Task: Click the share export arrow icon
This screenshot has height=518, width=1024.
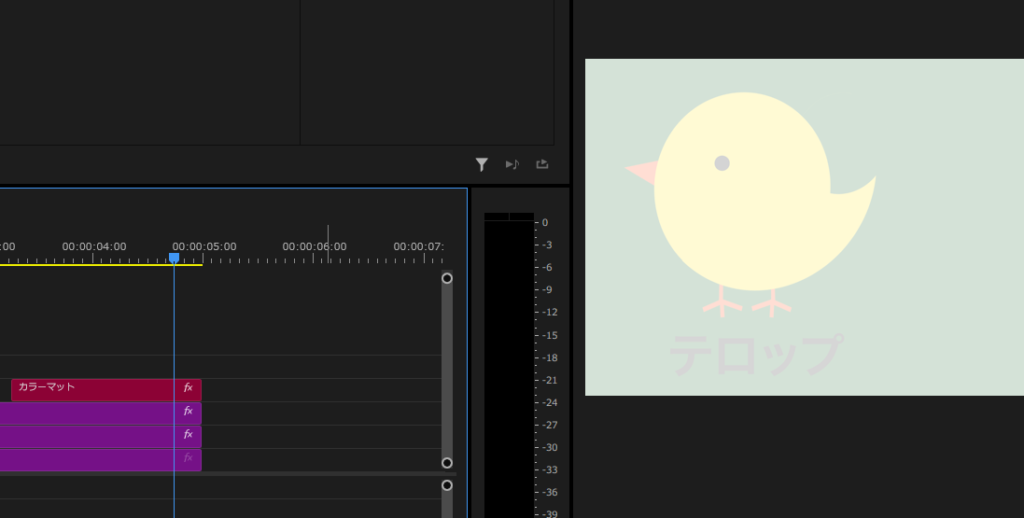Action: (542, 164)
